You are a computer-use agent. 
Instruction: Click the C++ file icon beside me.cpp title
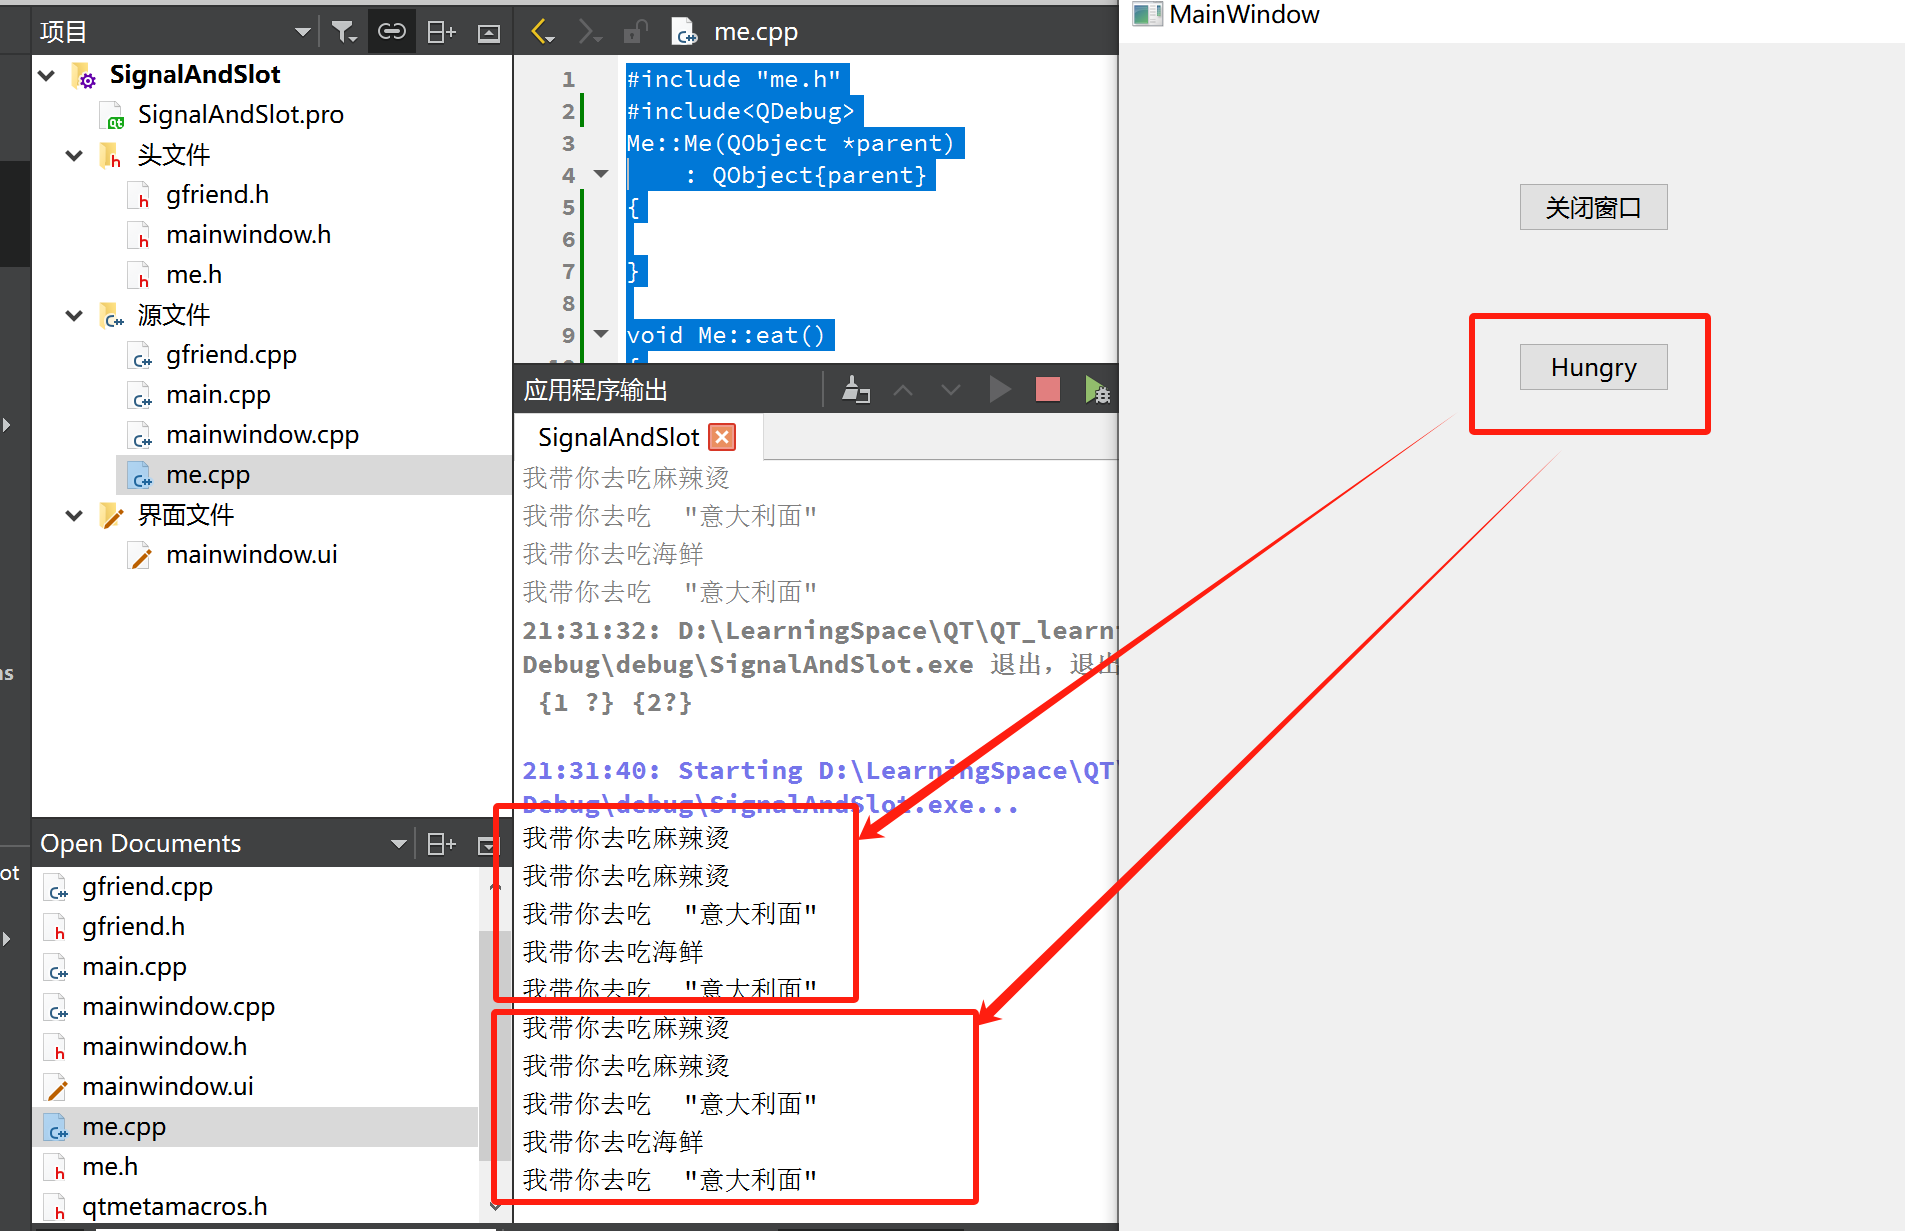(x=684, y=32)
